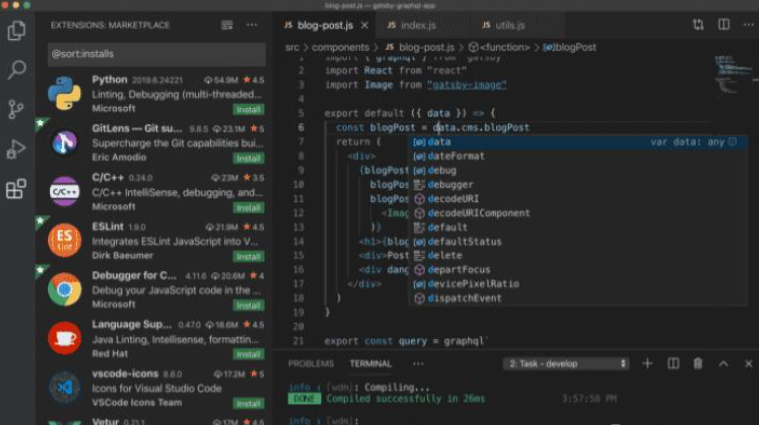Follow the "gatsby-image" import link
Screen dimensions: 759x425
coord(467,85)
